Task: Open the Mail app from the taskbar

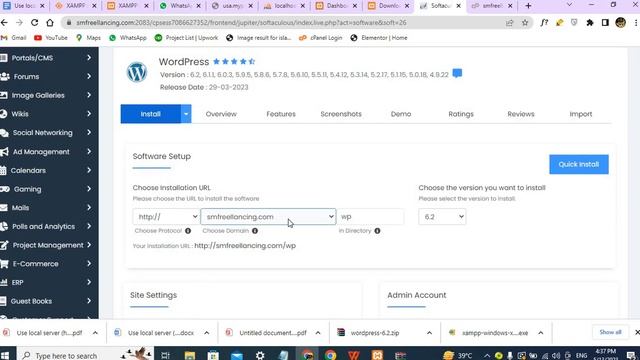Action: 237,355
